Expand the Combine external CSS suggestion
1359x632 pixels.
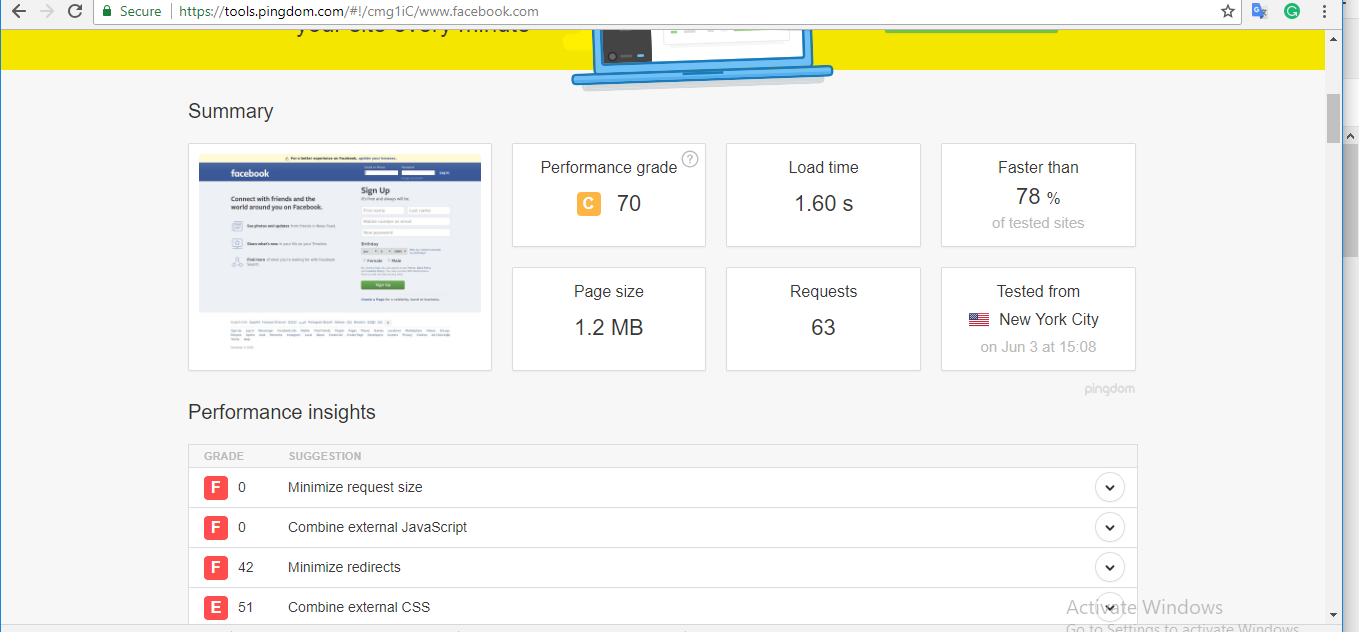coord(1110,608)
